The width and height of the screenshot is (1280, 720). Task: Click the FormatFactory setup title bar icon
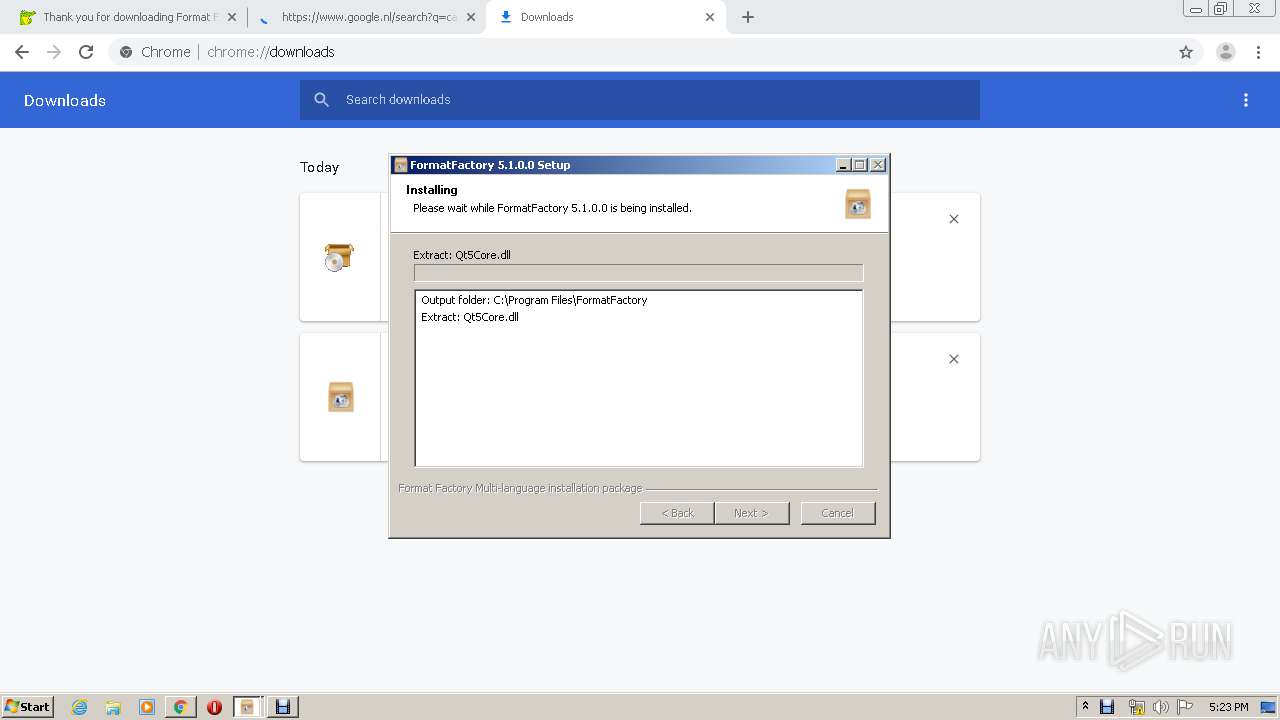point(400,165)
